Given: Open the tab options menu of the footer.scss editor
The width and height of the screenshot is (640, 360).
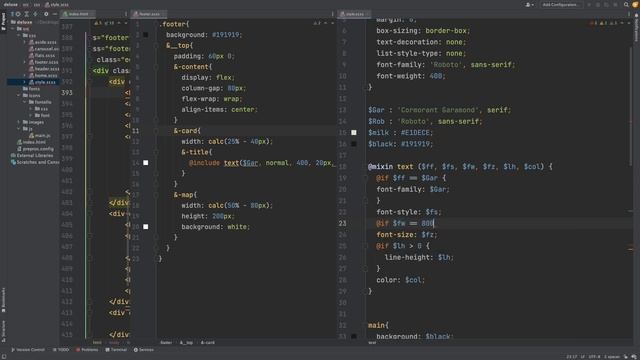Looking at the screenshot, I should 333,14.
